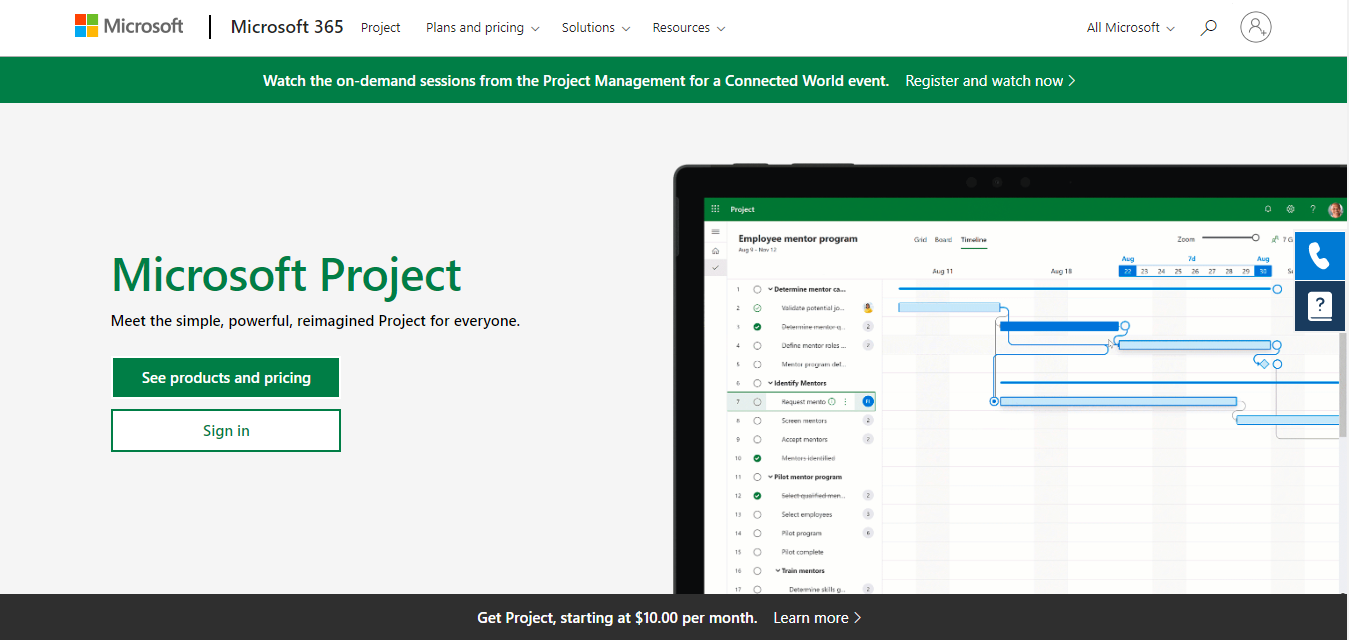Expand the All Microsoft menu

(1131, 28)
